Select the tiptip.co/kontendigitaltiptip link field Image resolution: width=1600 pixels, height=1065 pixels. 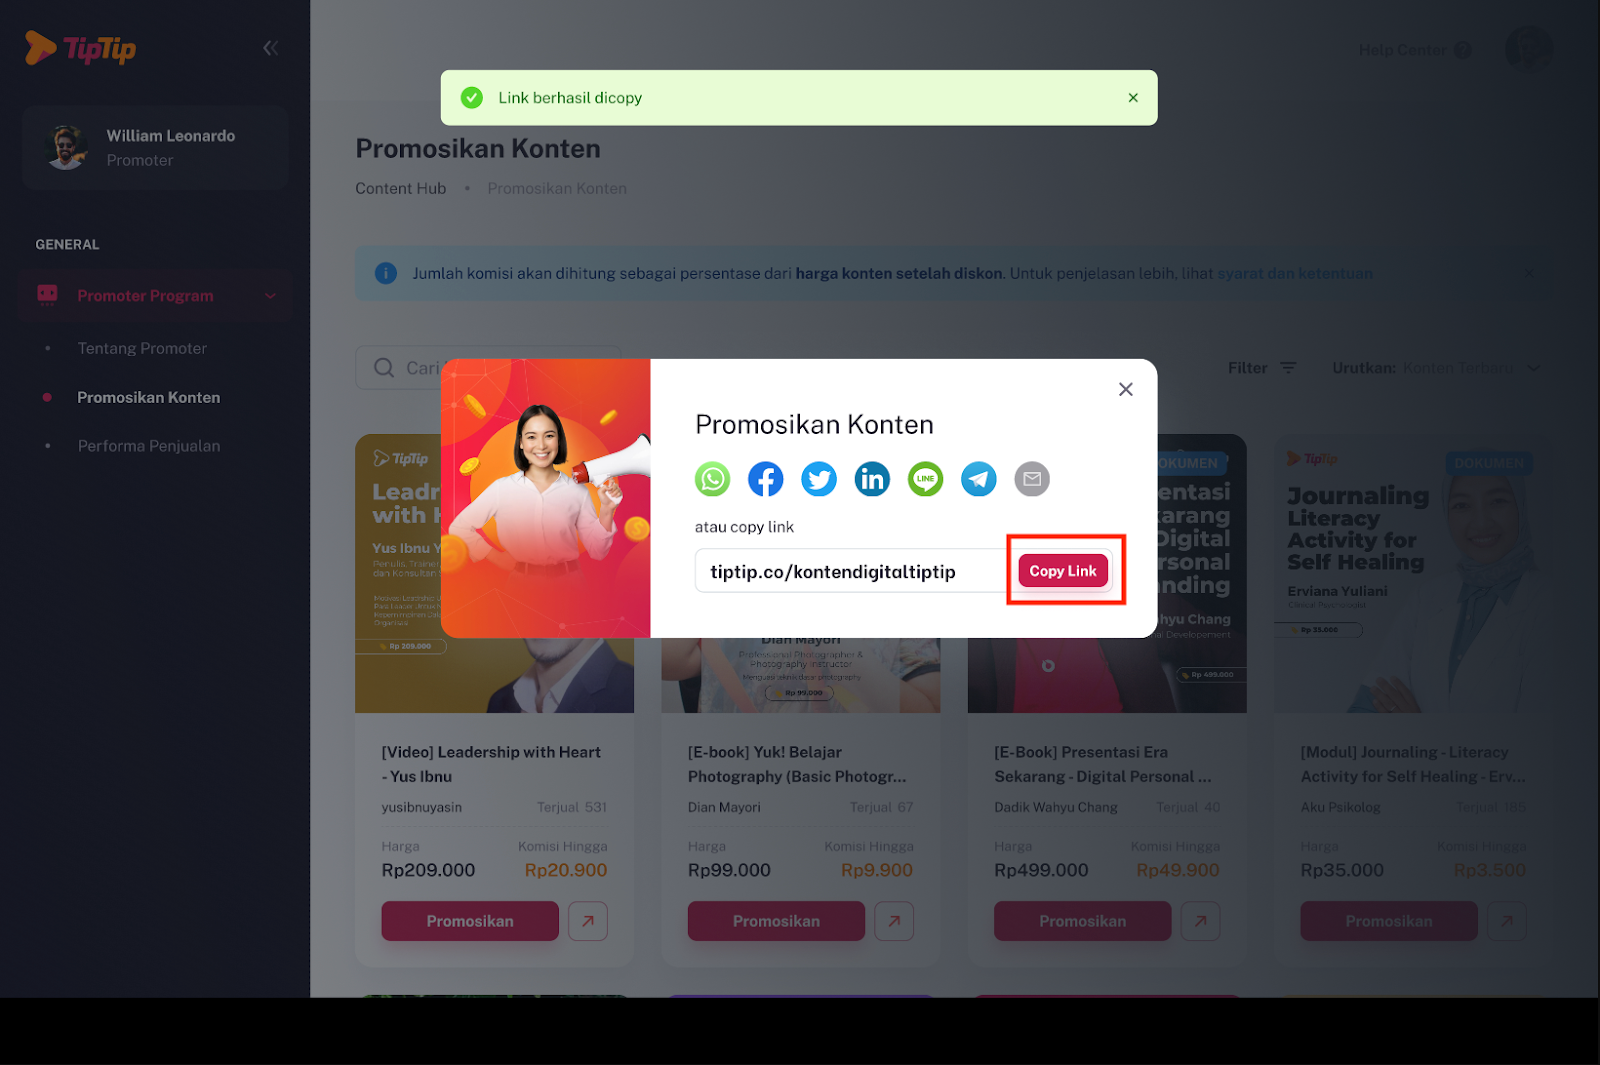click(x=852, y=571)
